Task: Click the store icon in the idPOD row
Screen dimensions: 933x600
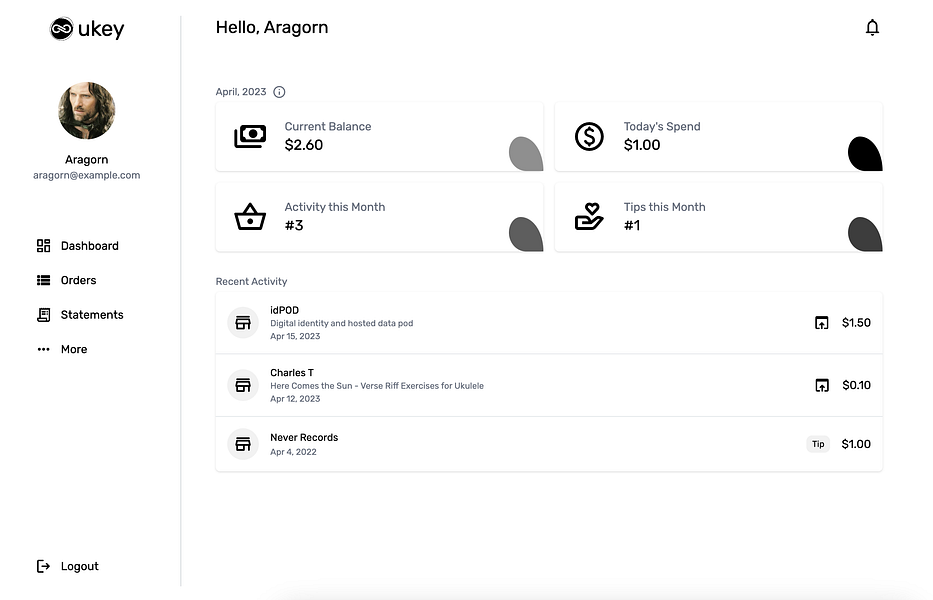Action: pyautogui.click(x=243, y=323)
